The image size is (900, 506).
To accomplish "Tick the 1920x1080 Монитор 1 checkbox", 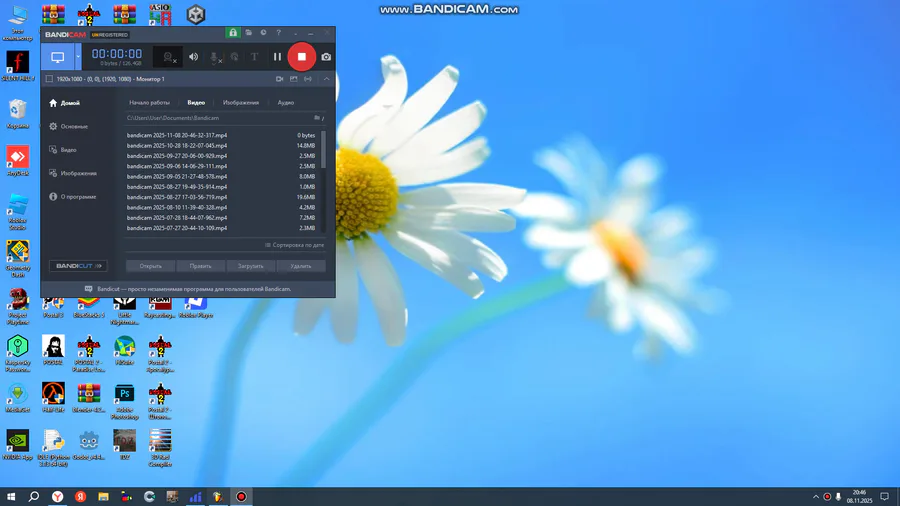I will point(49,79).
